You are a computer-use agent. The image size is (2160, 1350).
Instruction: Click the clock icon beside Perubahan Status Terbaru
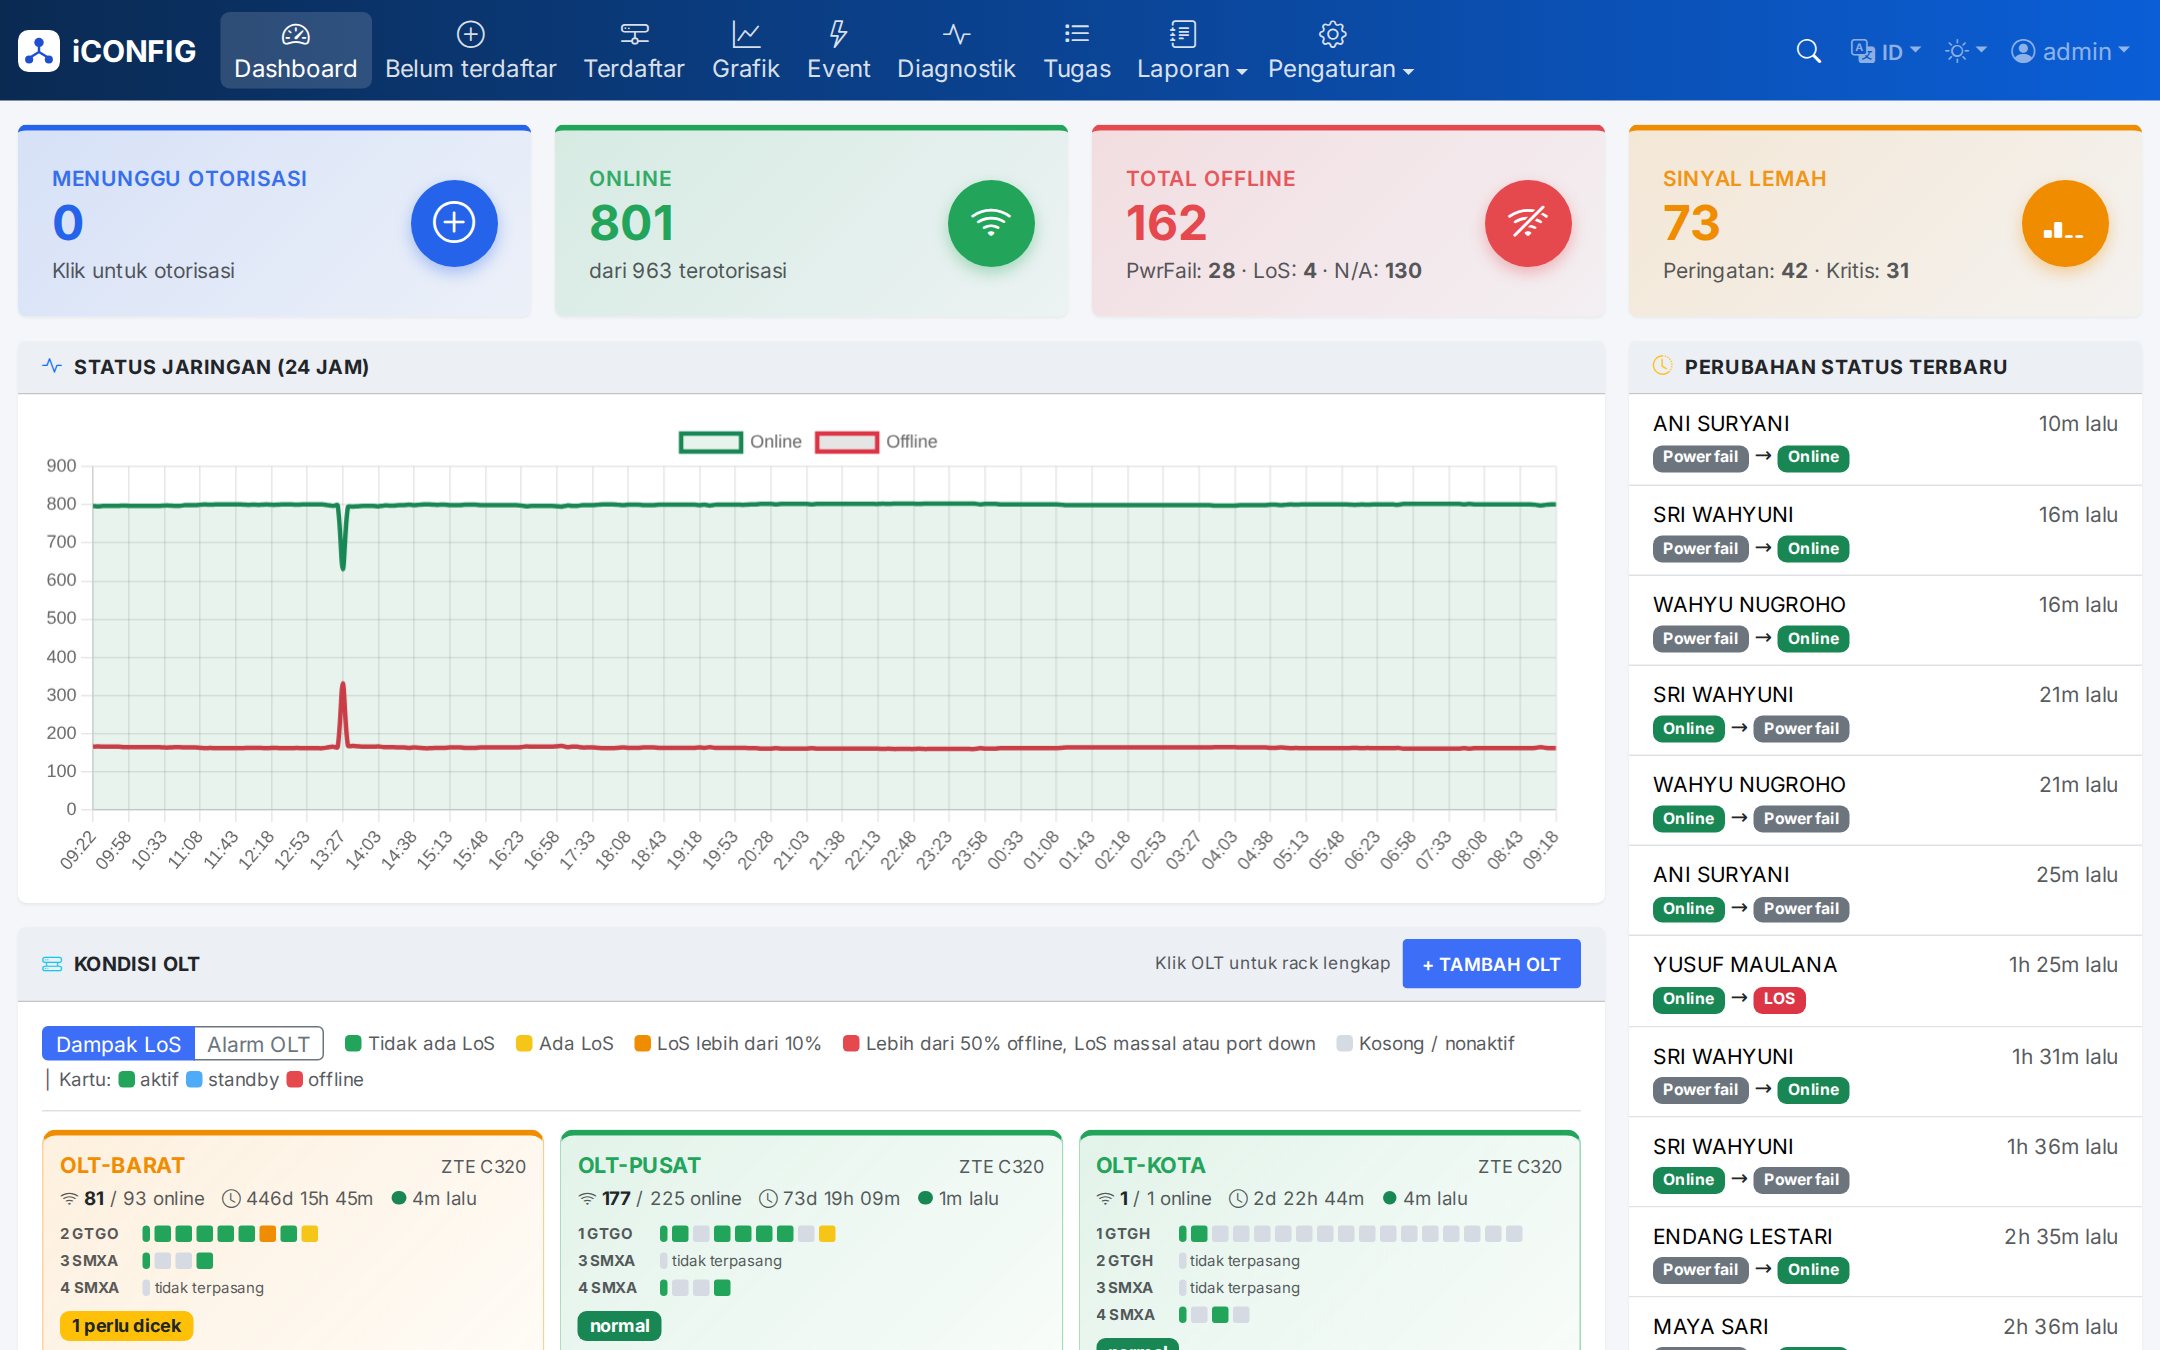(x=1662, y=366)
